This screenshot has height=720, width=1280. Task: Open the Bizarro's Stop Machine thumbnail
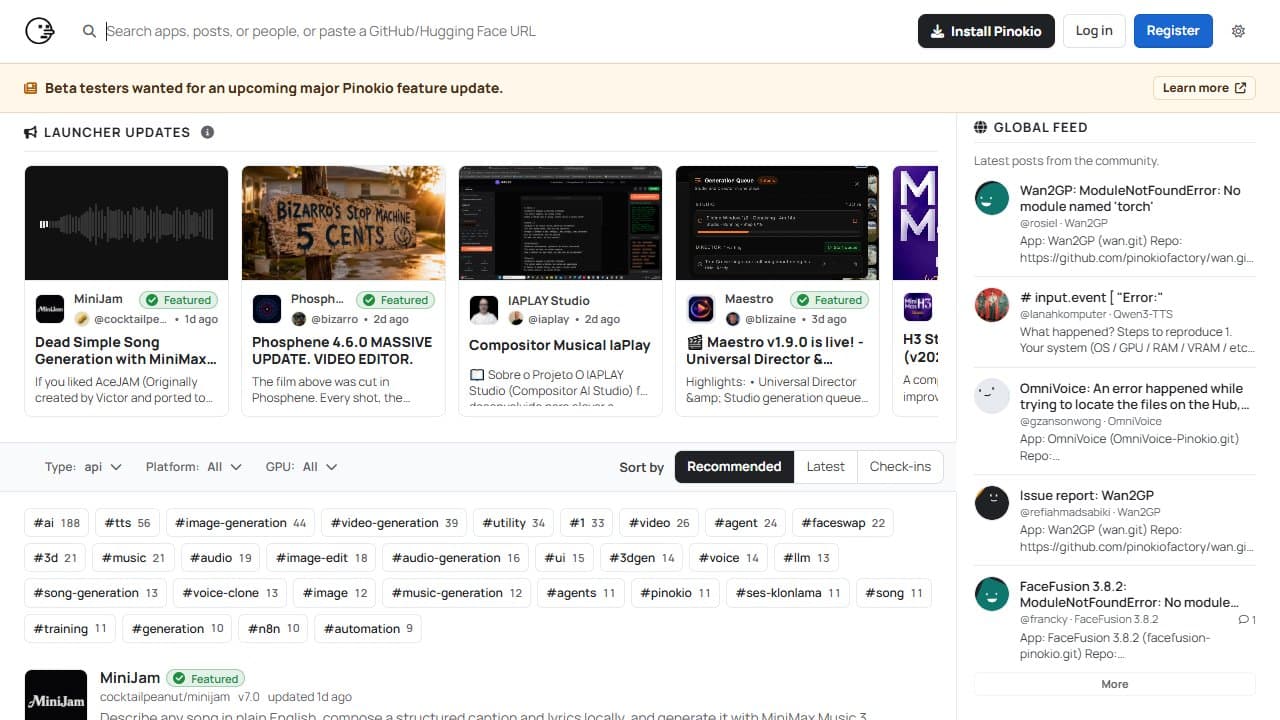coord(344,223)
